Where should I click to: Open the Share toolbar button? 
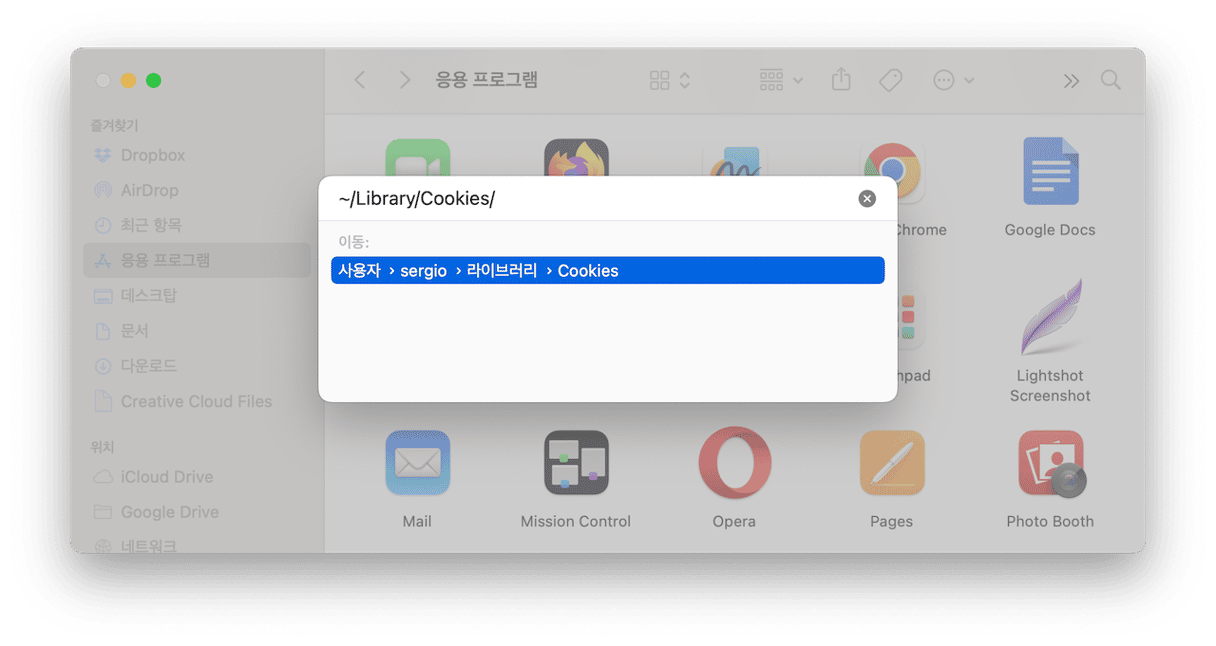841,80
